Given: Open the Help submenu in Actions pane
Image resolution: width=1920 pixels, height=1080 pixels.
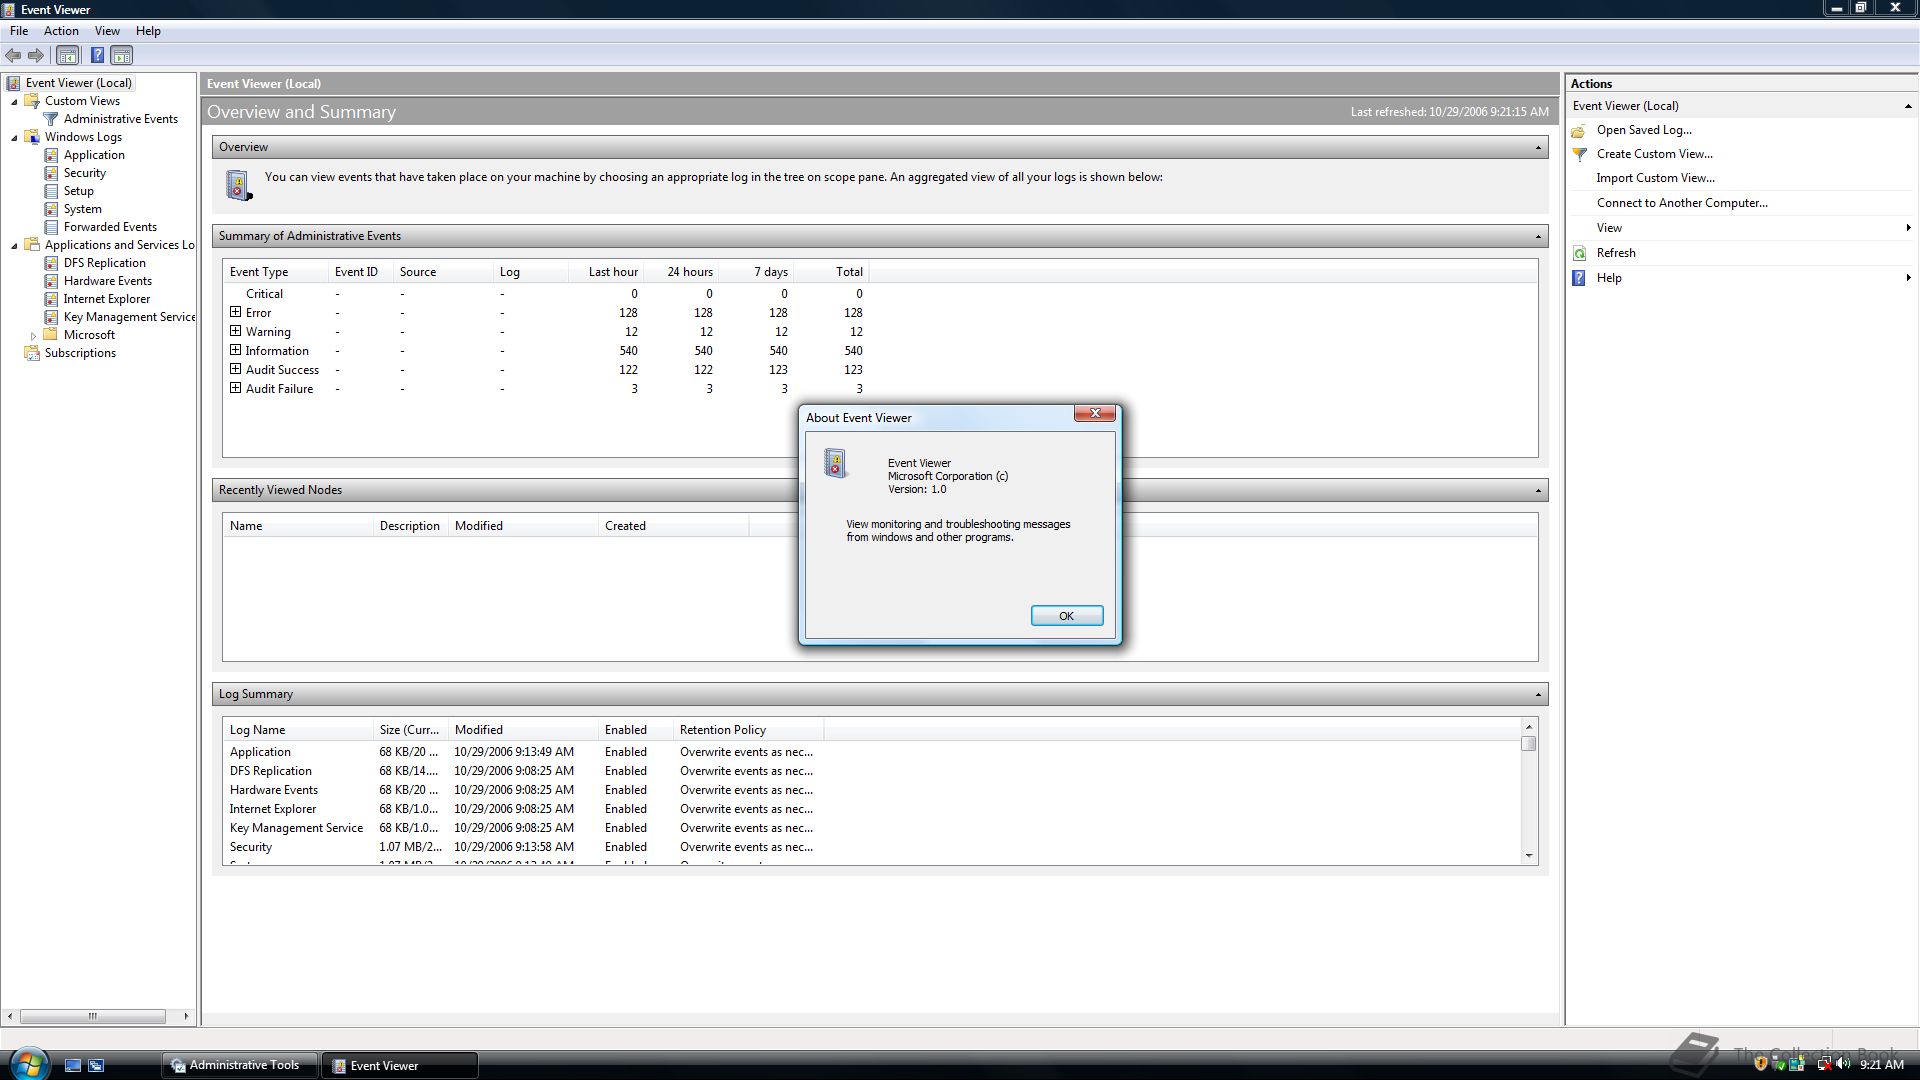Looking at the screenshot, I should tap(1741, 278).
